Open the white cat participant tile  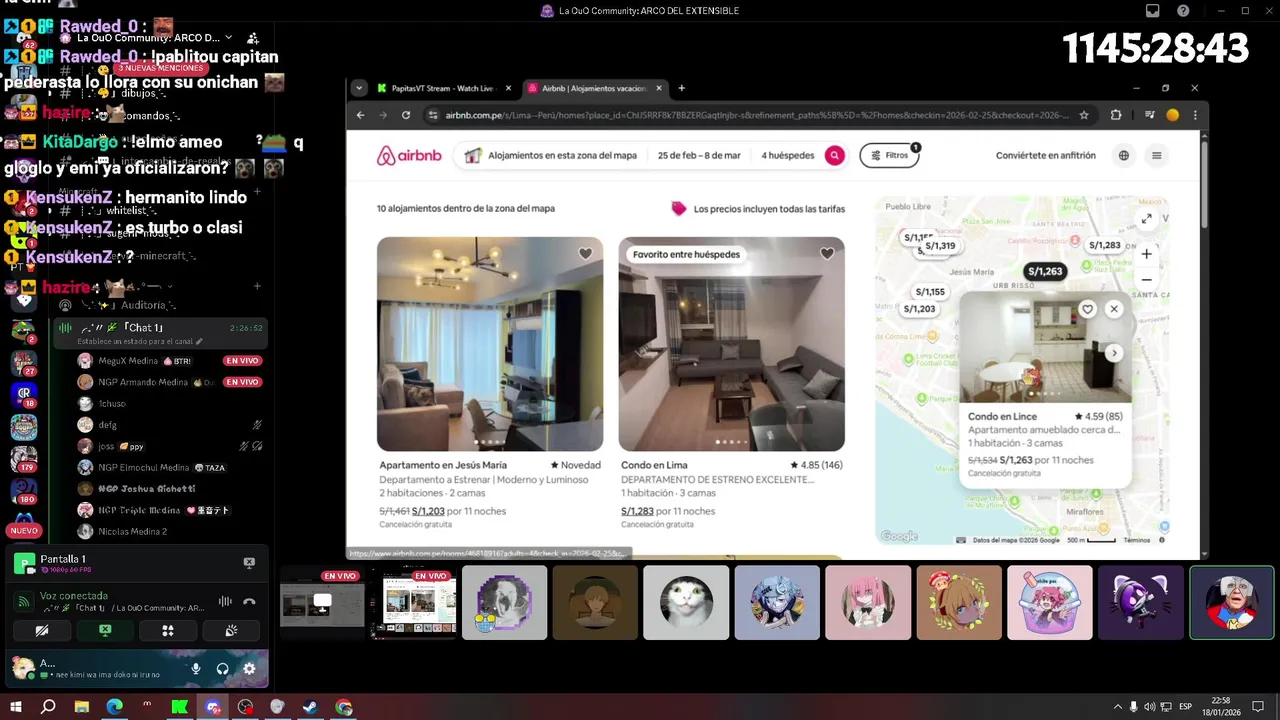686,603
